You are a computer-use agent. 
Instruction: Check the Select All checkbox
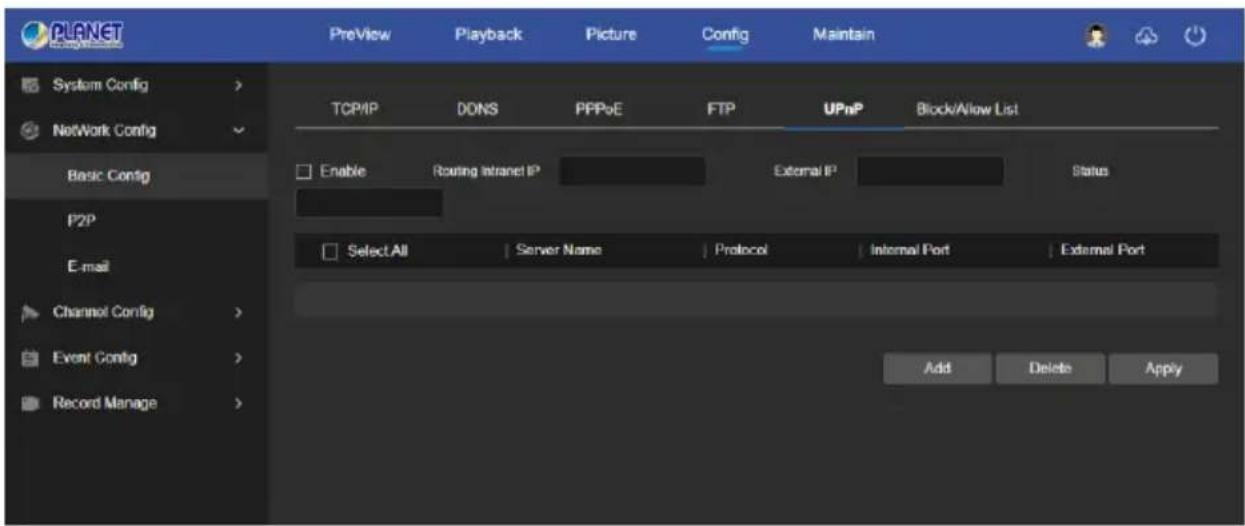click(330, 250)
